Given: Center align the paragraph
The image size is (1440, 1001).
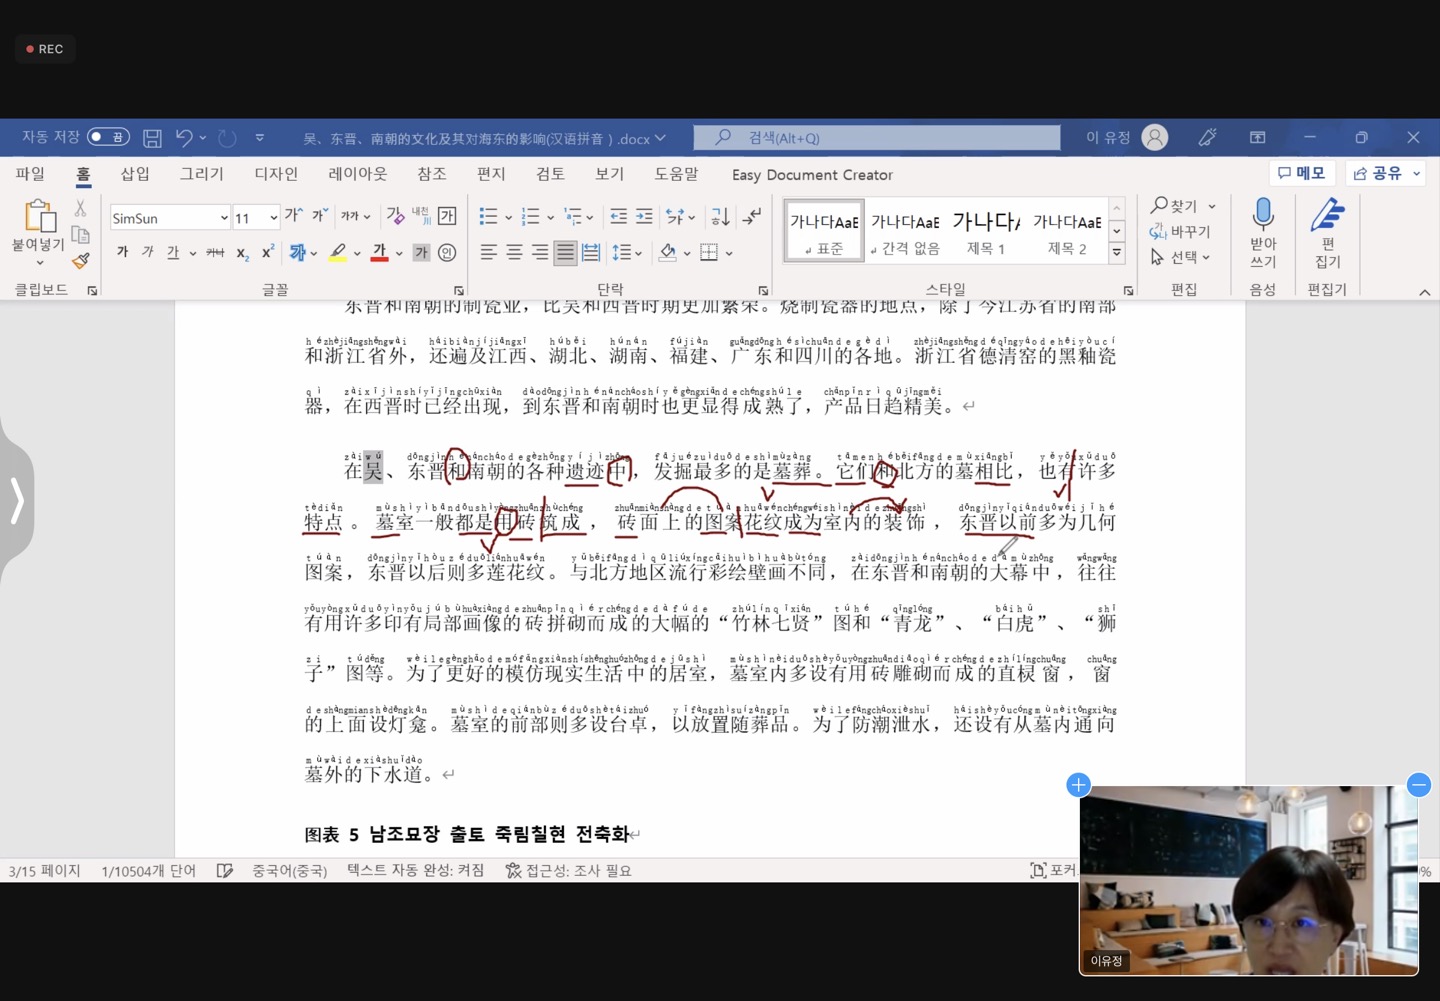Looking at the screenshot, I should [514, 252].
